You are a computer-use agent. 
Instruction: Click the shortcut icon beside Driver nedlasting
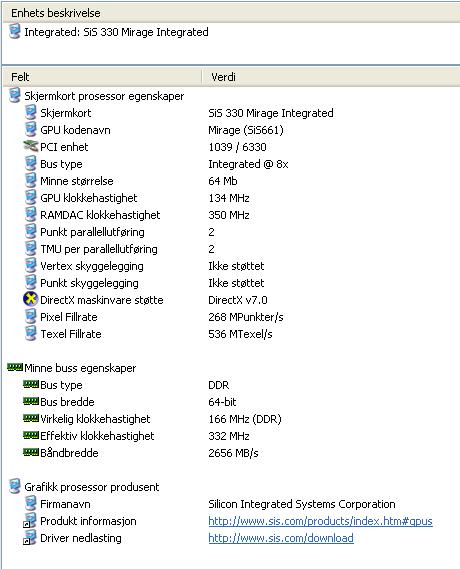click(30, 537)
